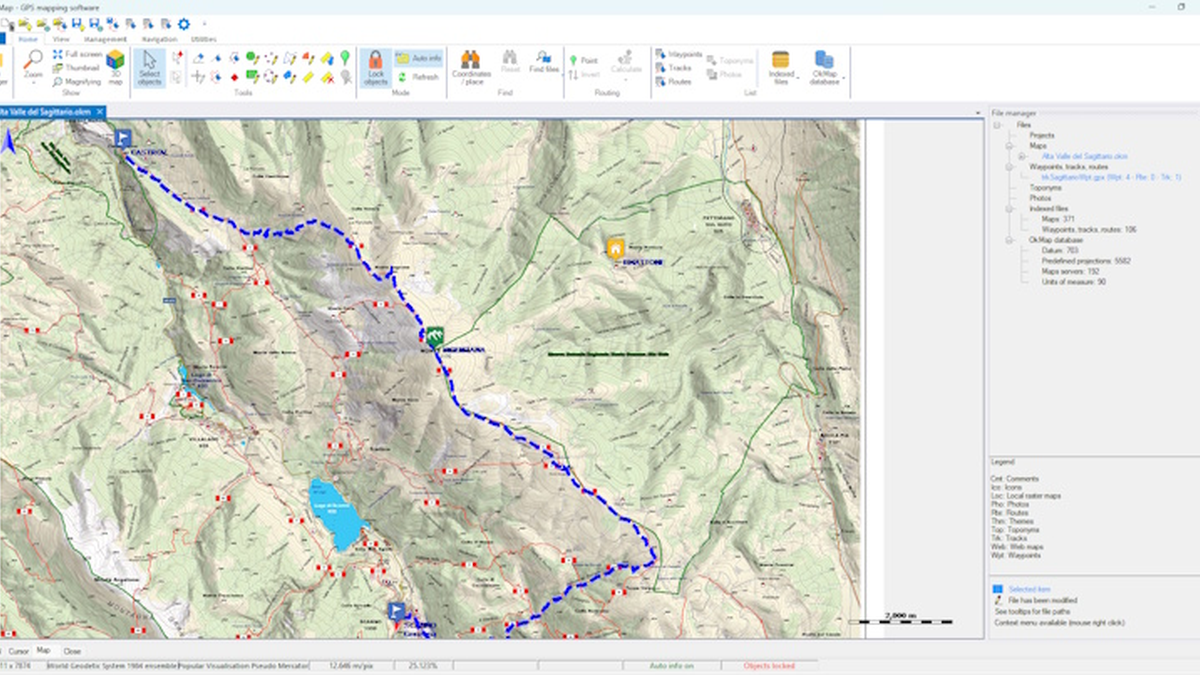The image size is (1200, 675).
Task: Click the red diamond tool icon
Action: pos(234,76)
